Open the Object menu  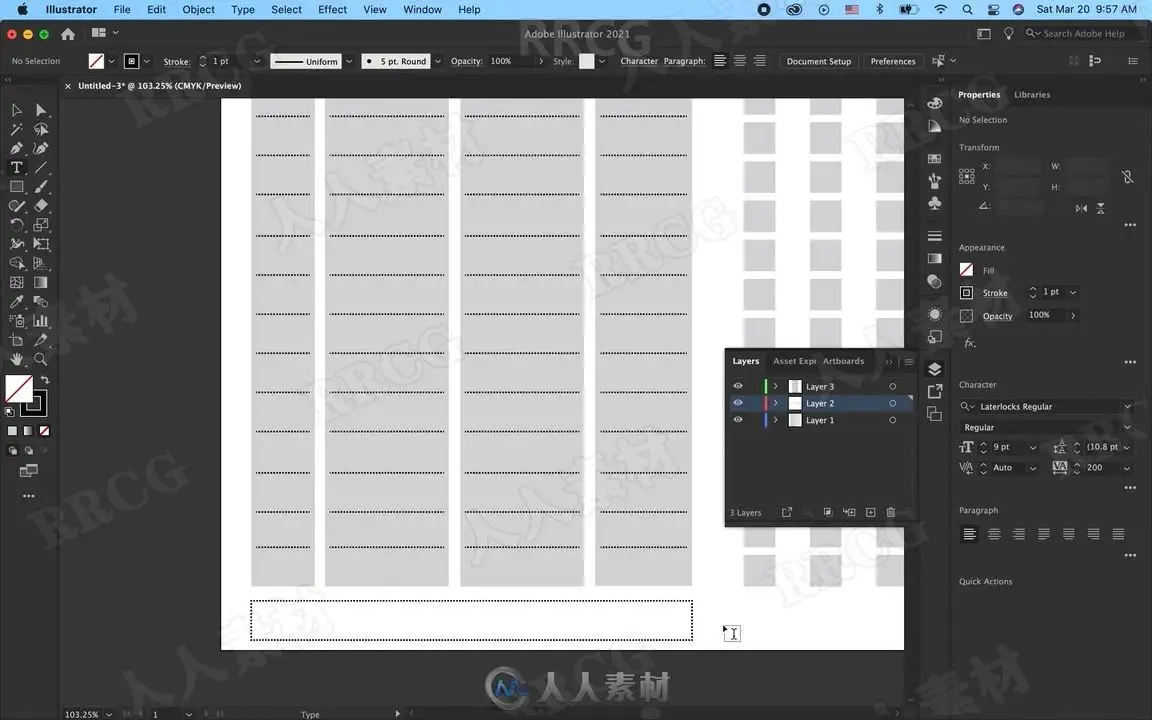point(198,10)
